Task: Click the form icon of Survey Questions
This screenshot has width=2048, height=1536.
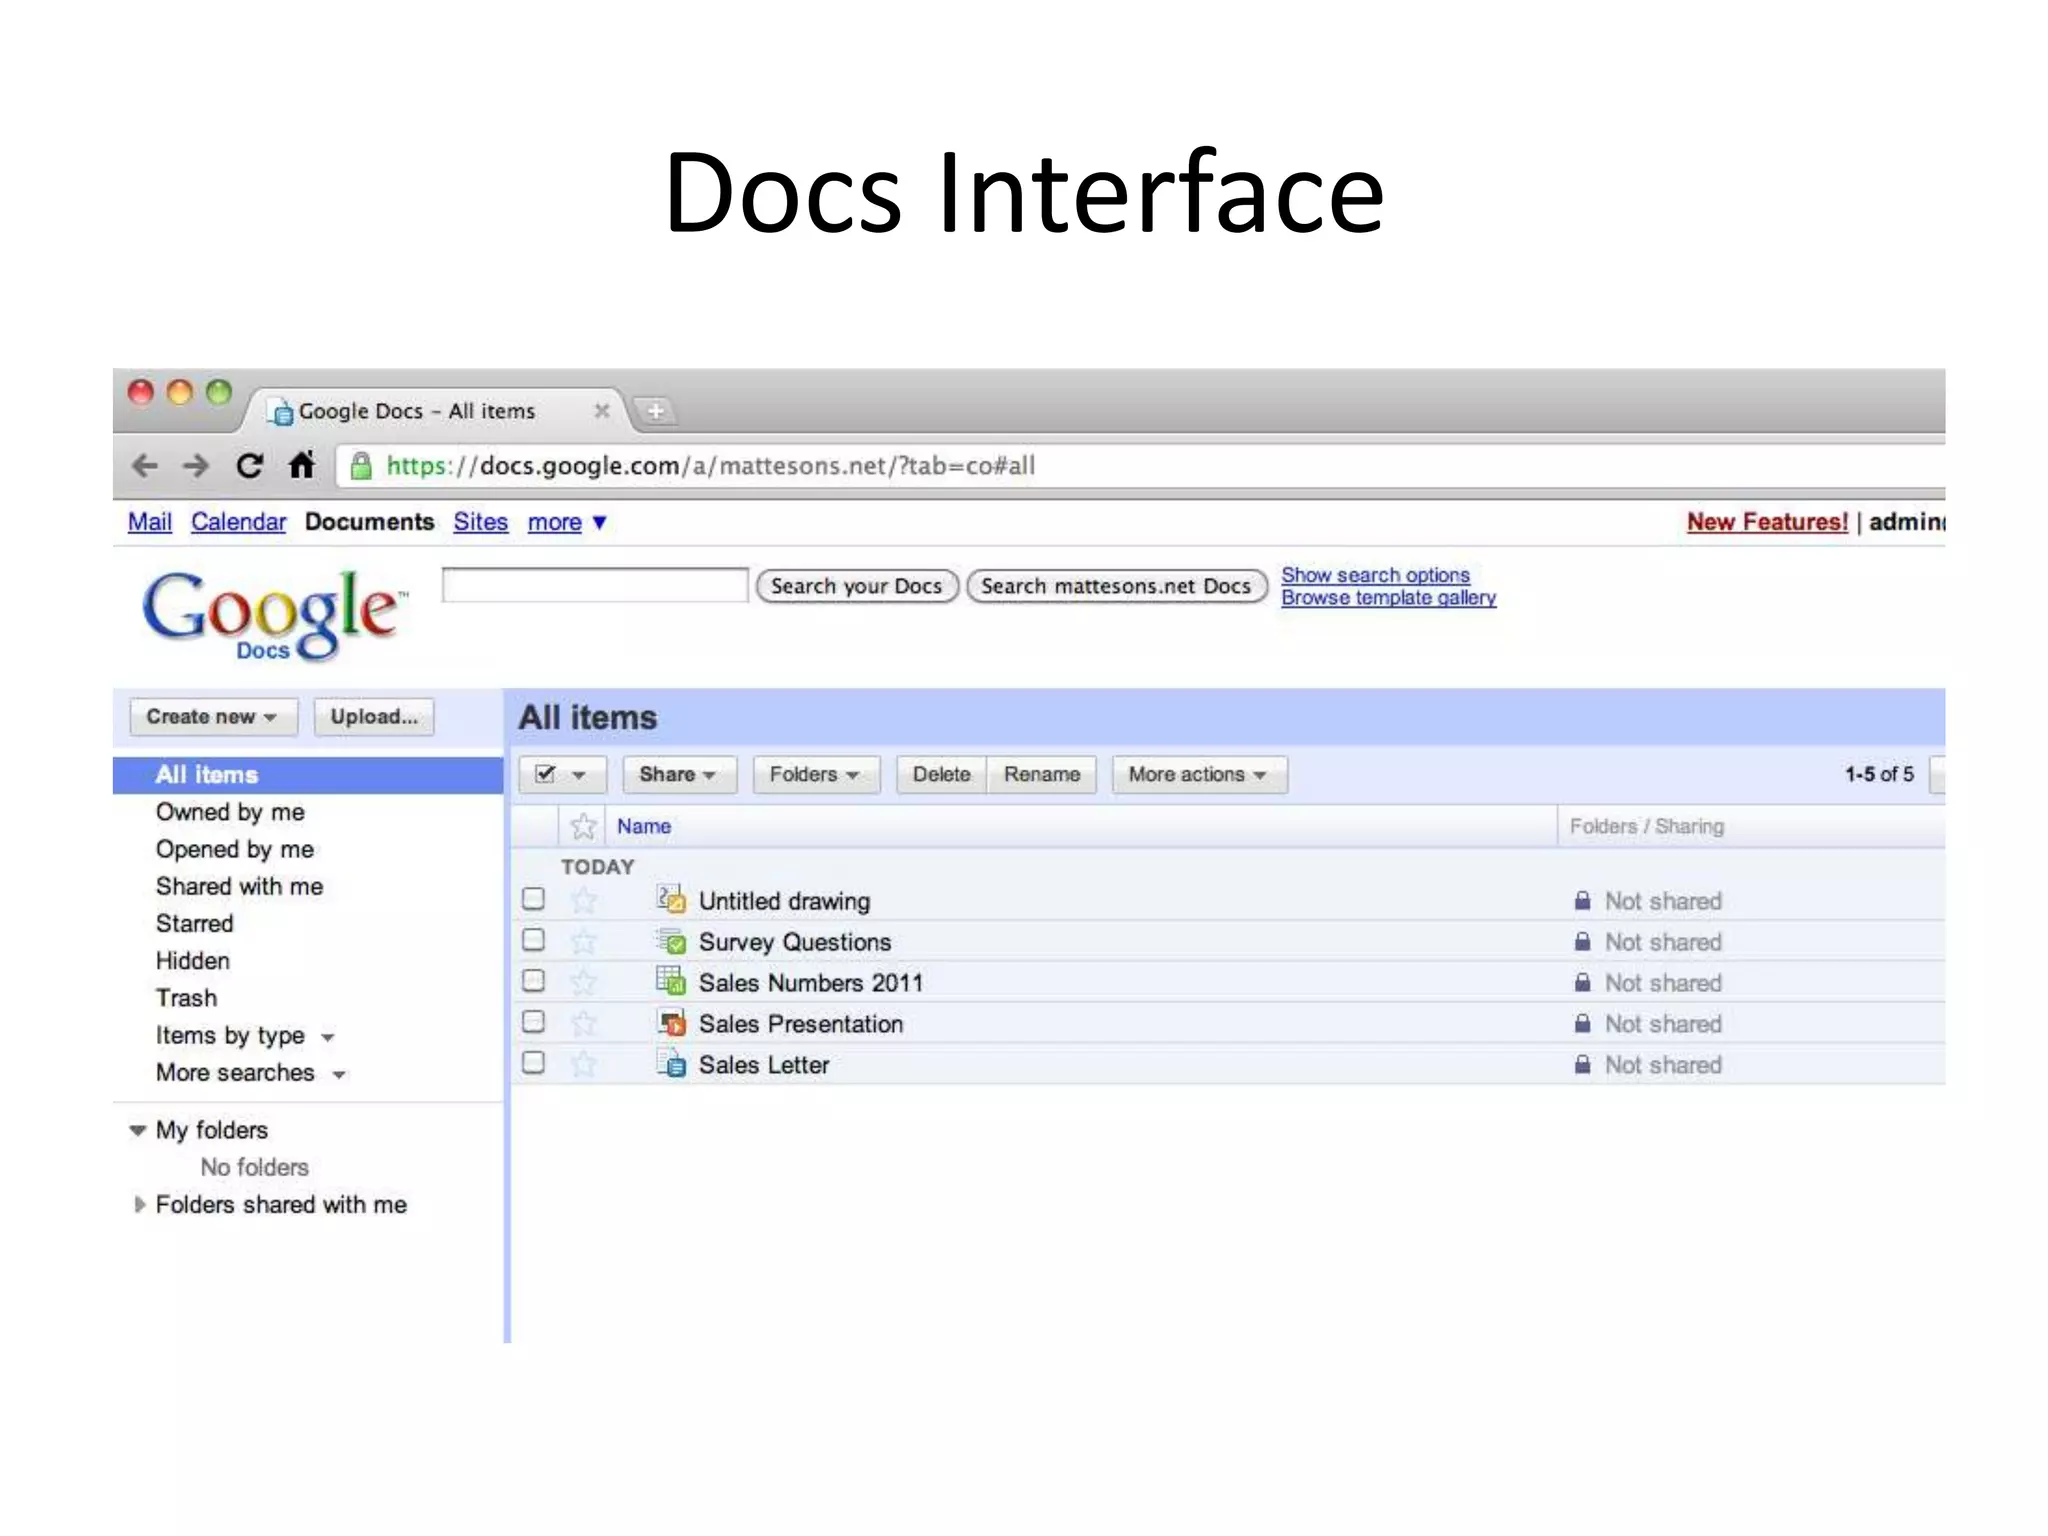Action: click(x=671, y=940)
